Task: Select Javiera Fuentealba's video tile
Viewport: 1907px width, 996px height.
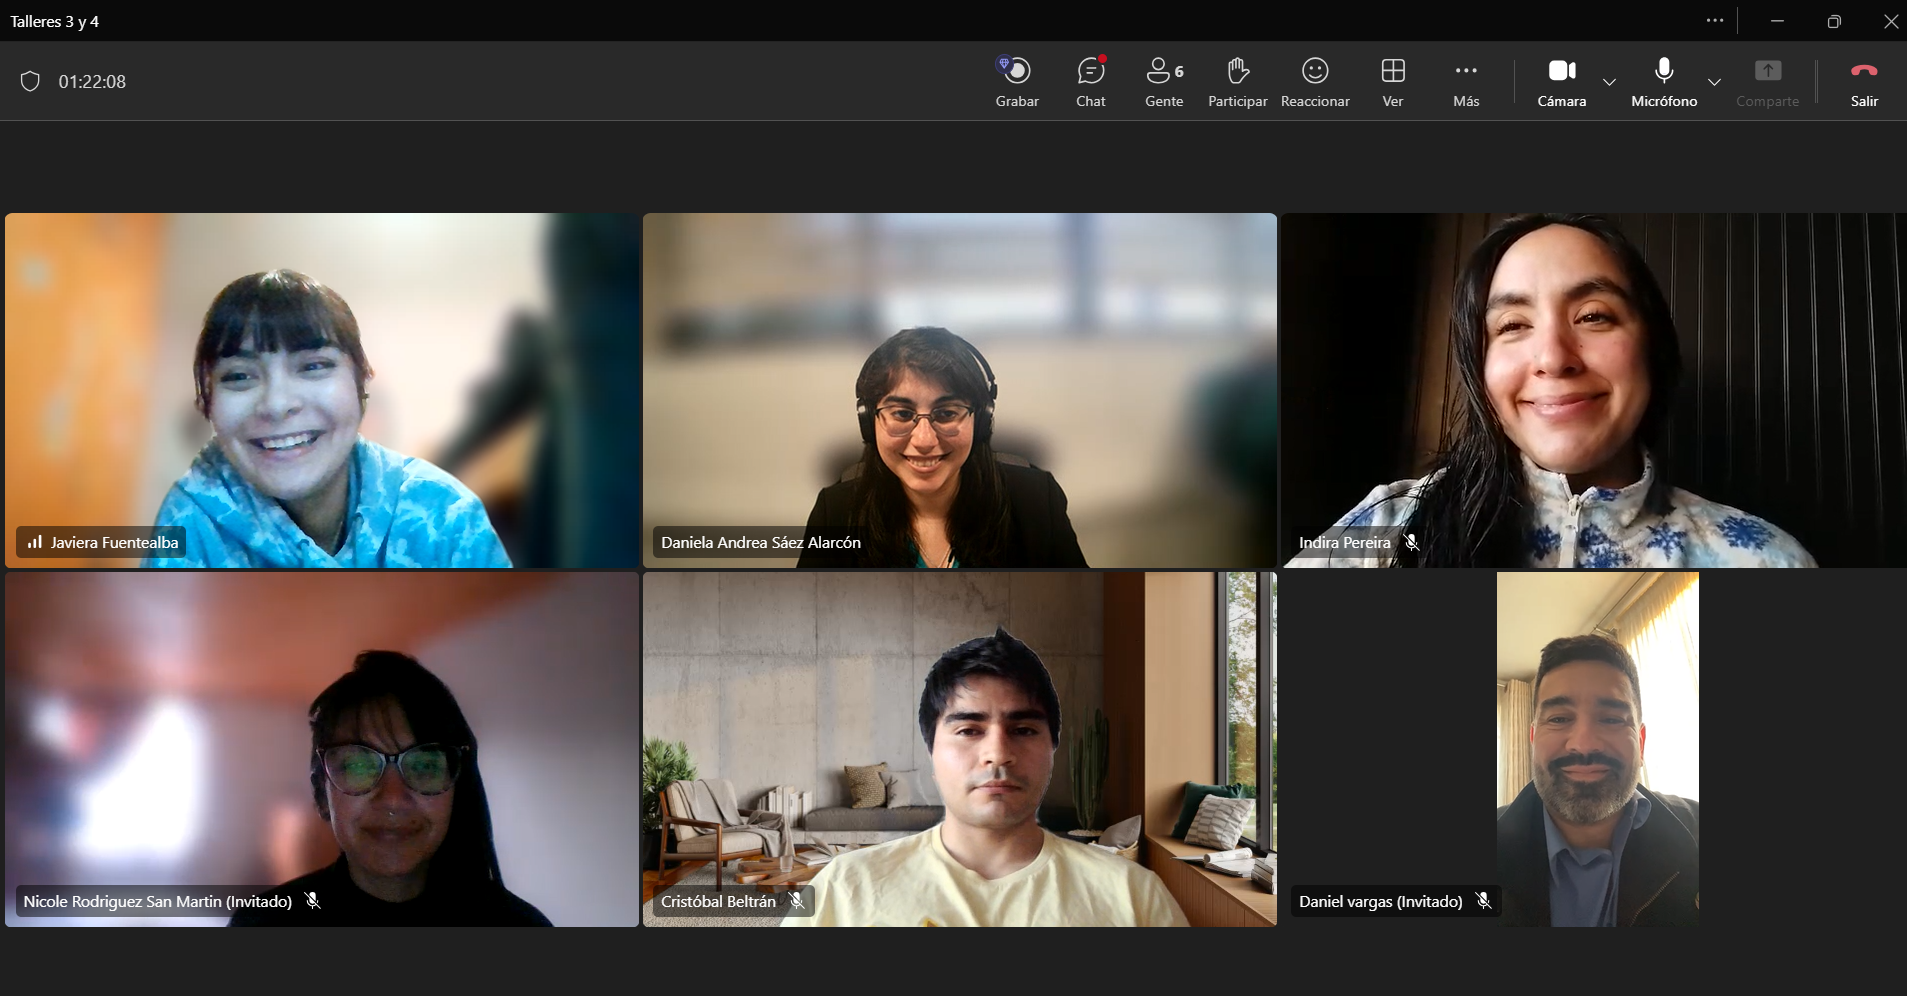Action: click(322, 390)
